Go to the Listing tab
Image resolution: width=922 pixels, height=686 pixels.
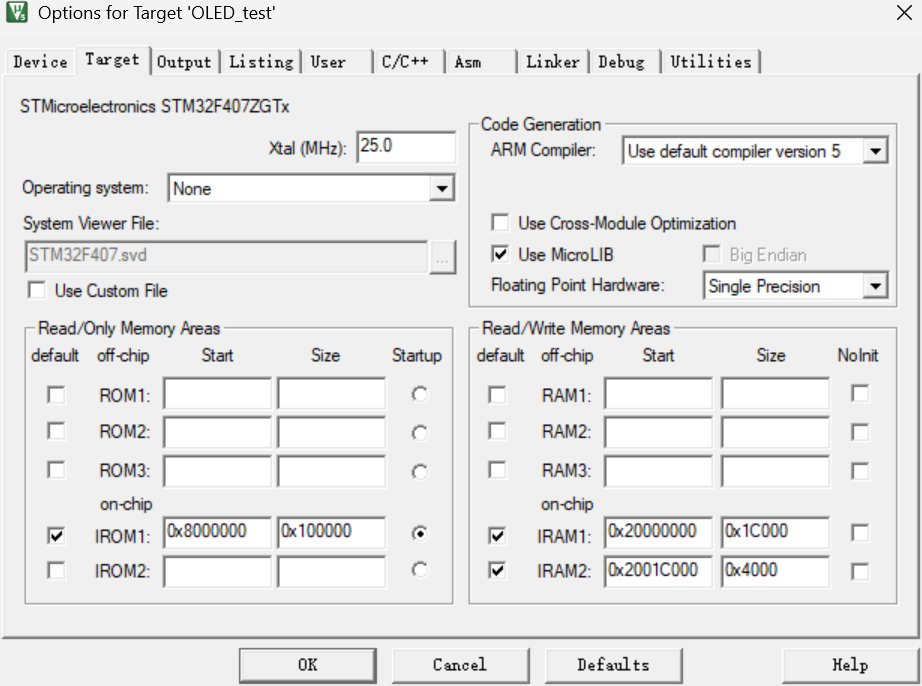(261, 62)
